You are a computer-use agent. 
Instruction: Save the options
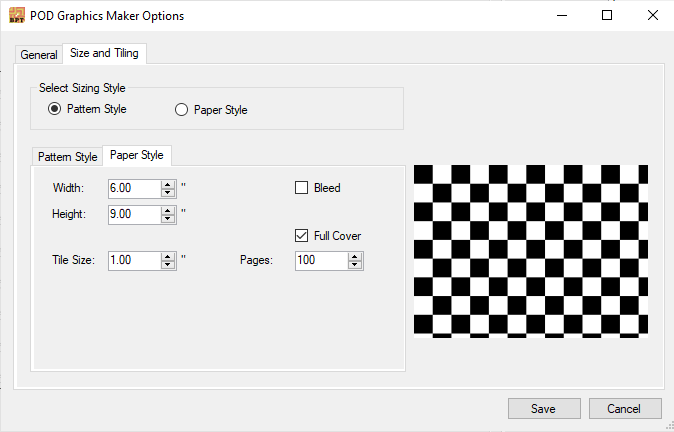coord(544,408)
